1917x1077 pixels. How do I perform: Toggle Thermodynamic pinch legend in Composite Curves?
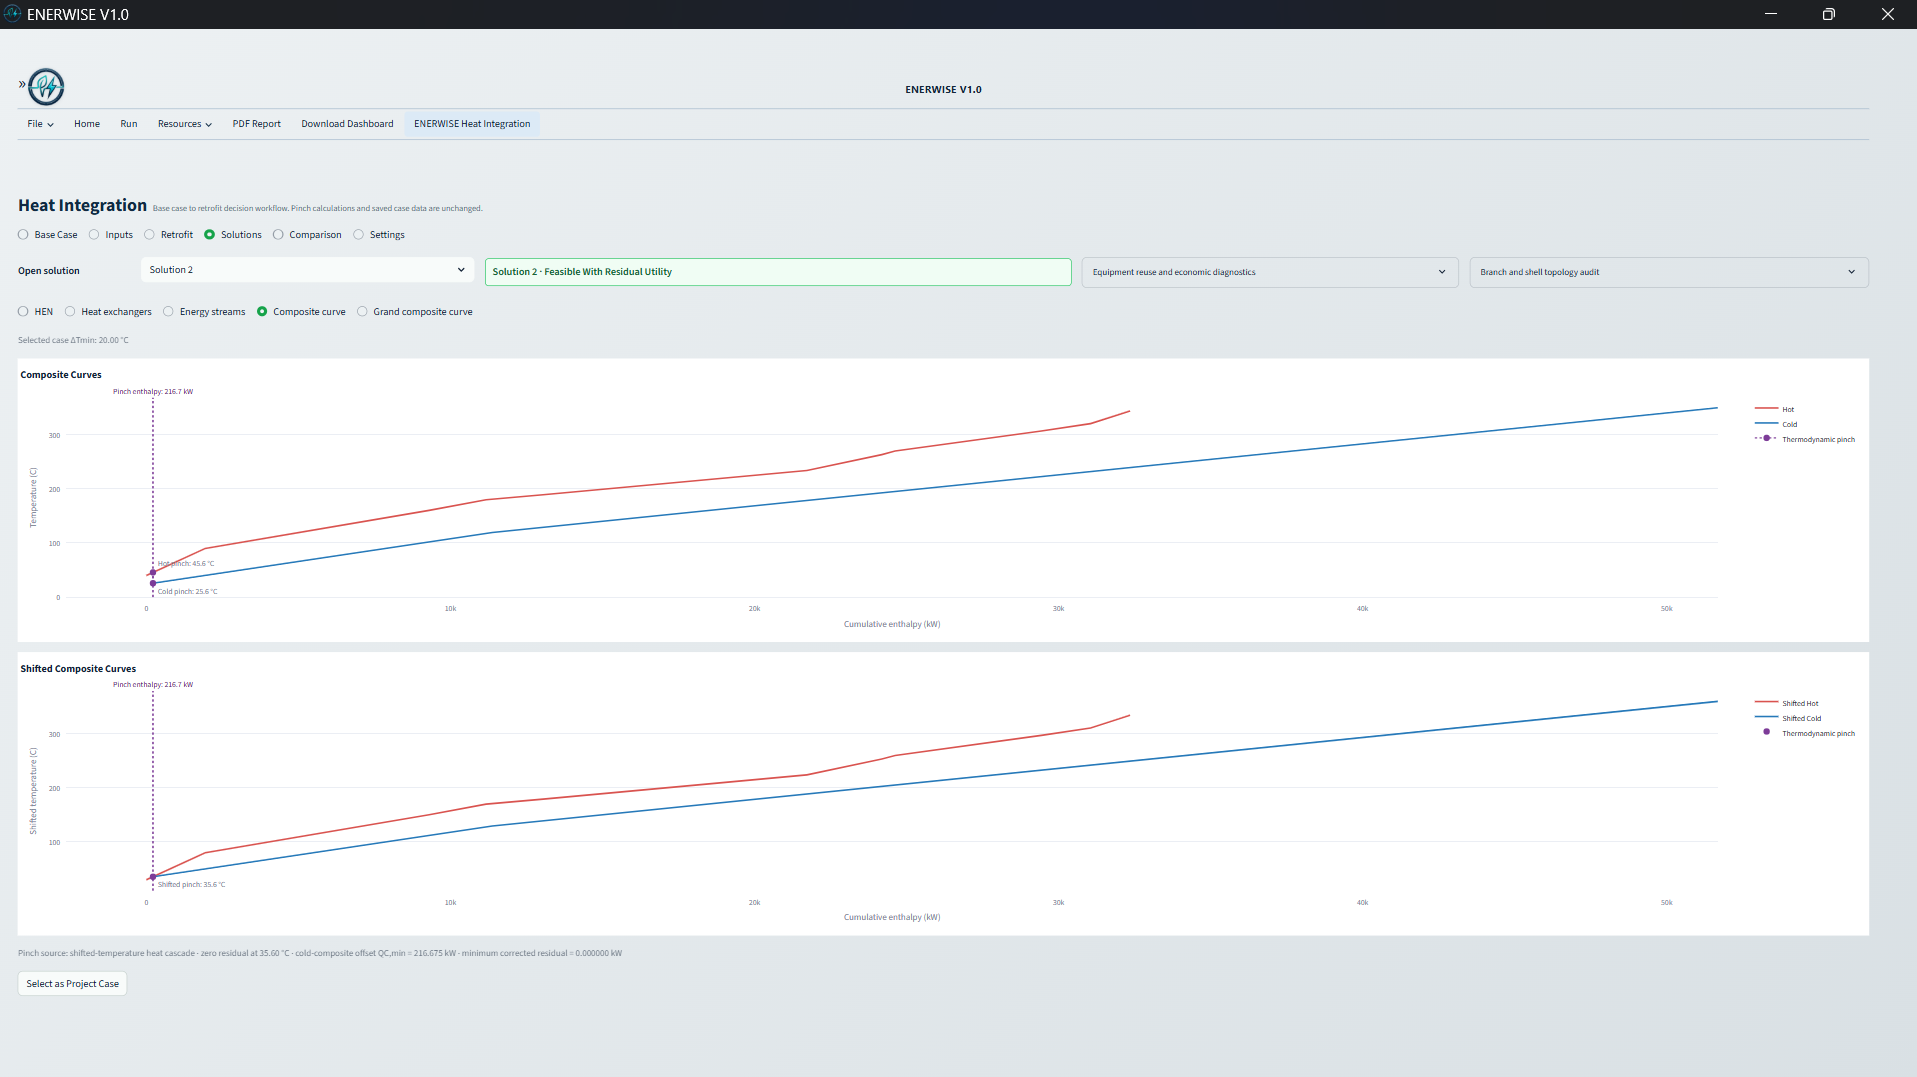[x=1805, y=439]
